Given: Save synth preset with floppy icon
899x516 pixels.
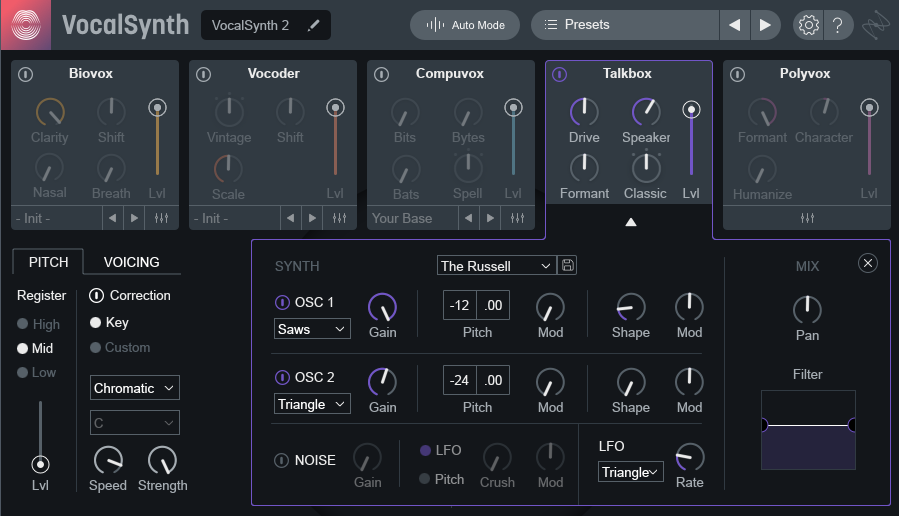Looking at the screenshot, I should (x=567, y=265).
